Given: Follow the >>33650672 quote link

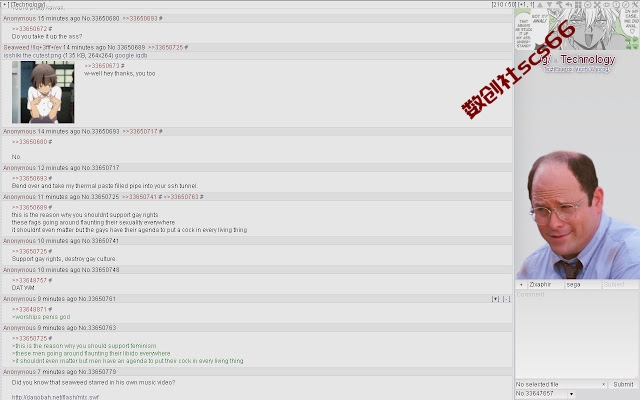Looking at the screenshot, I should (x=29, y=29).
